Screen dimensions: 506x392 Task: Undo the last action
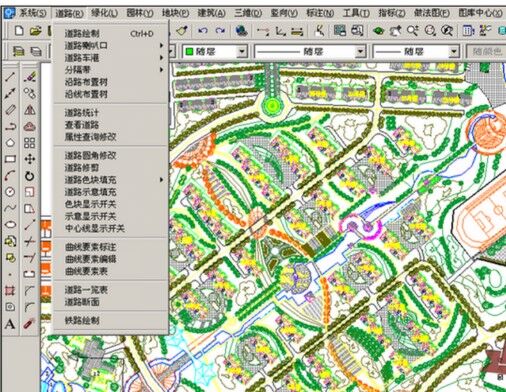203,31
